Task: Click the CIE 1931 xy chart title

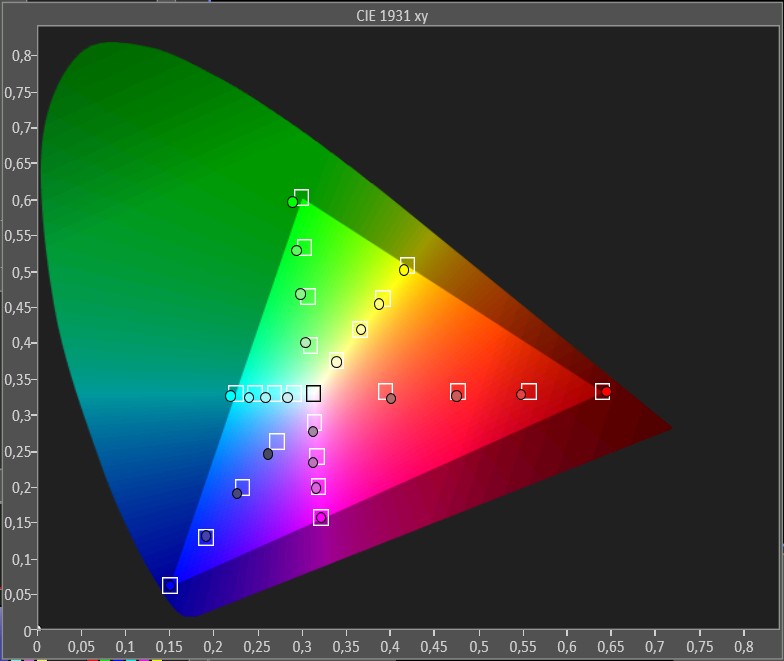Action: pos(392,16)
